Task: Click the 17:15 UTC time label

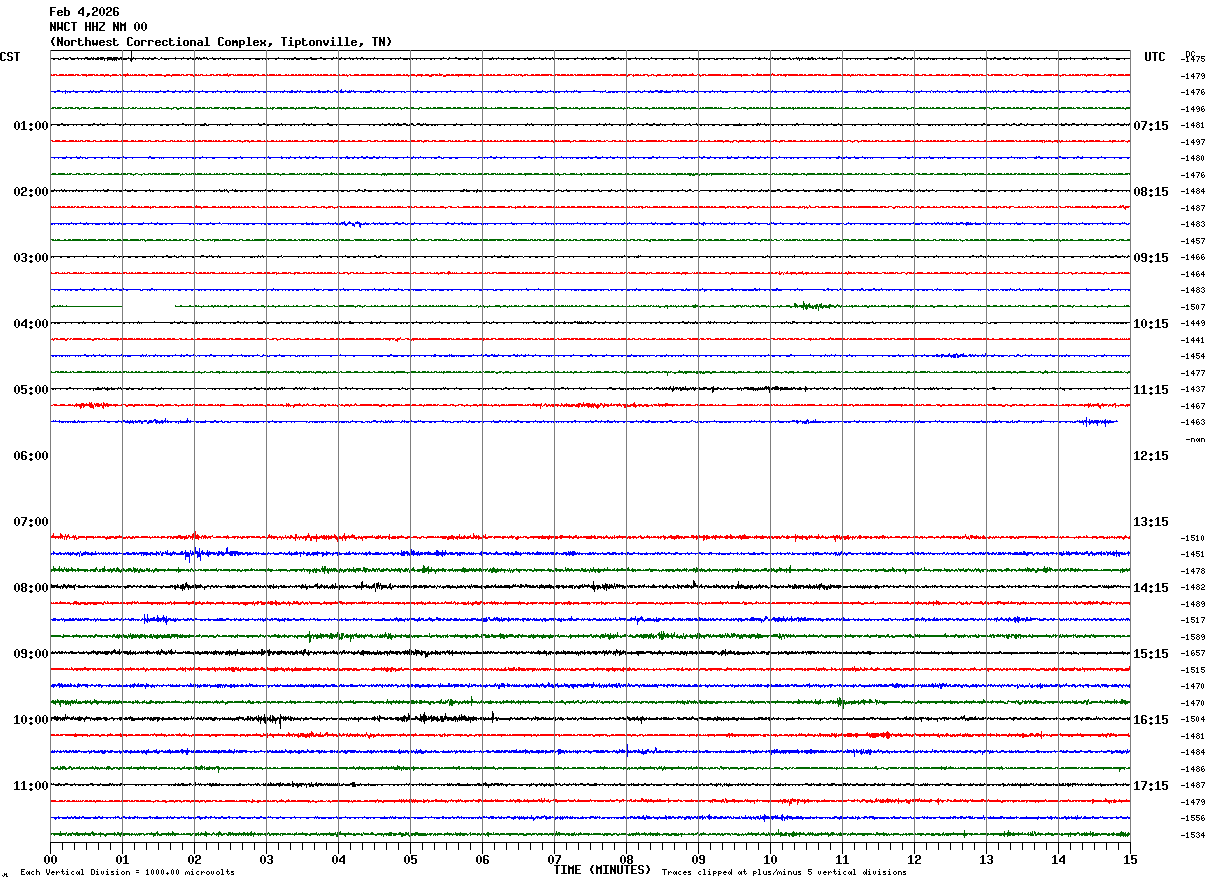Action: [1151, 786]
